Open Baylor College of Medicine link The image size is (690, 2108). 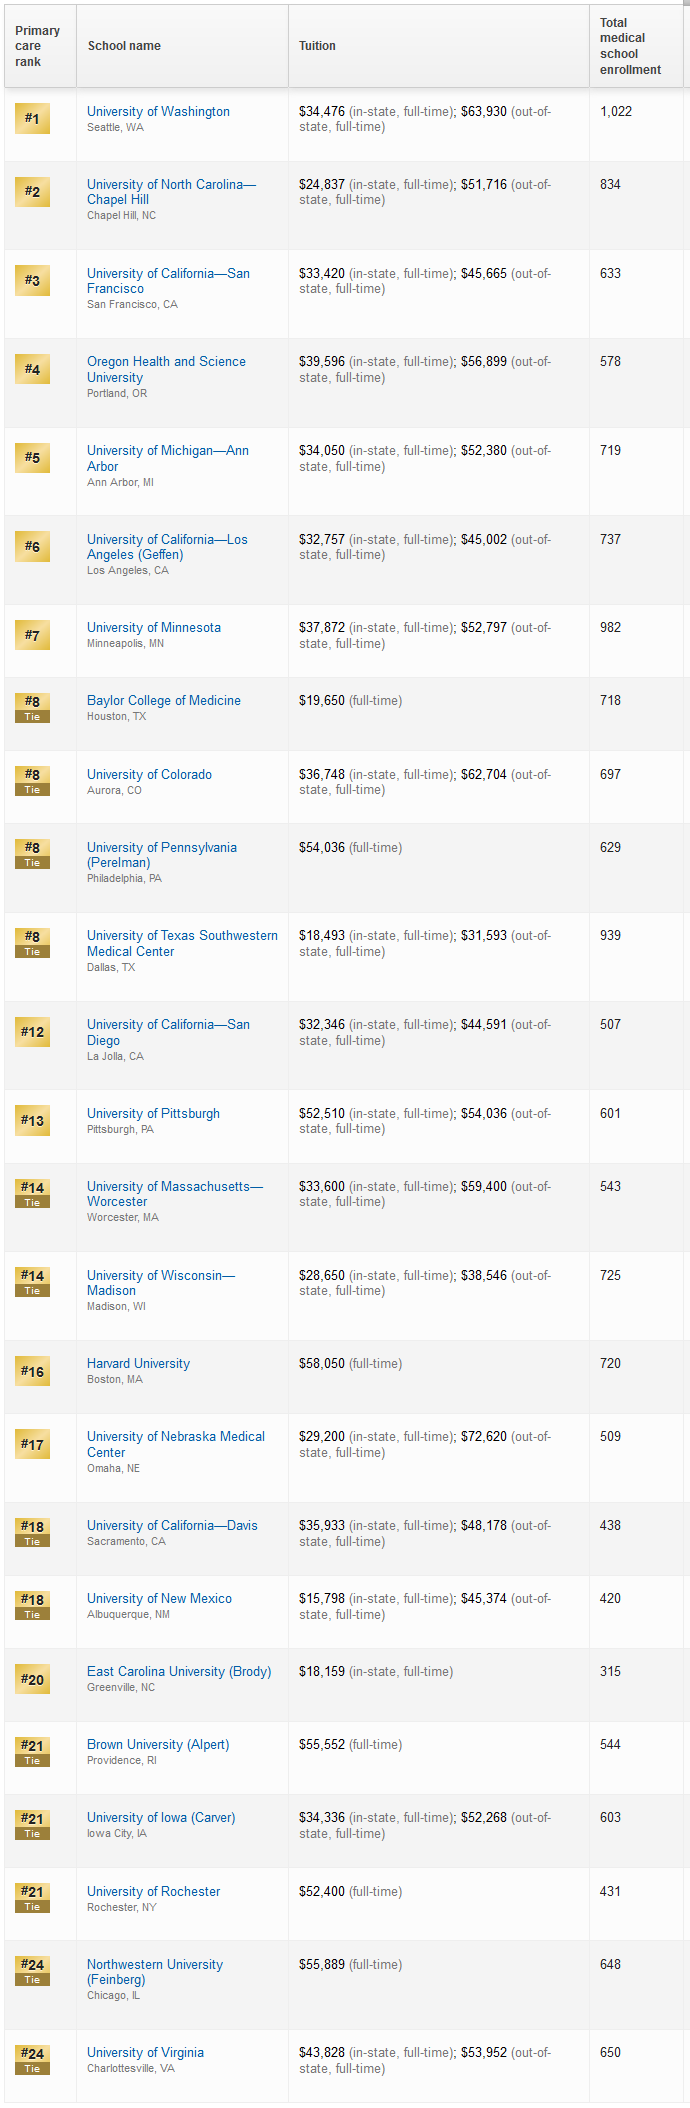[x=164, y=701]
